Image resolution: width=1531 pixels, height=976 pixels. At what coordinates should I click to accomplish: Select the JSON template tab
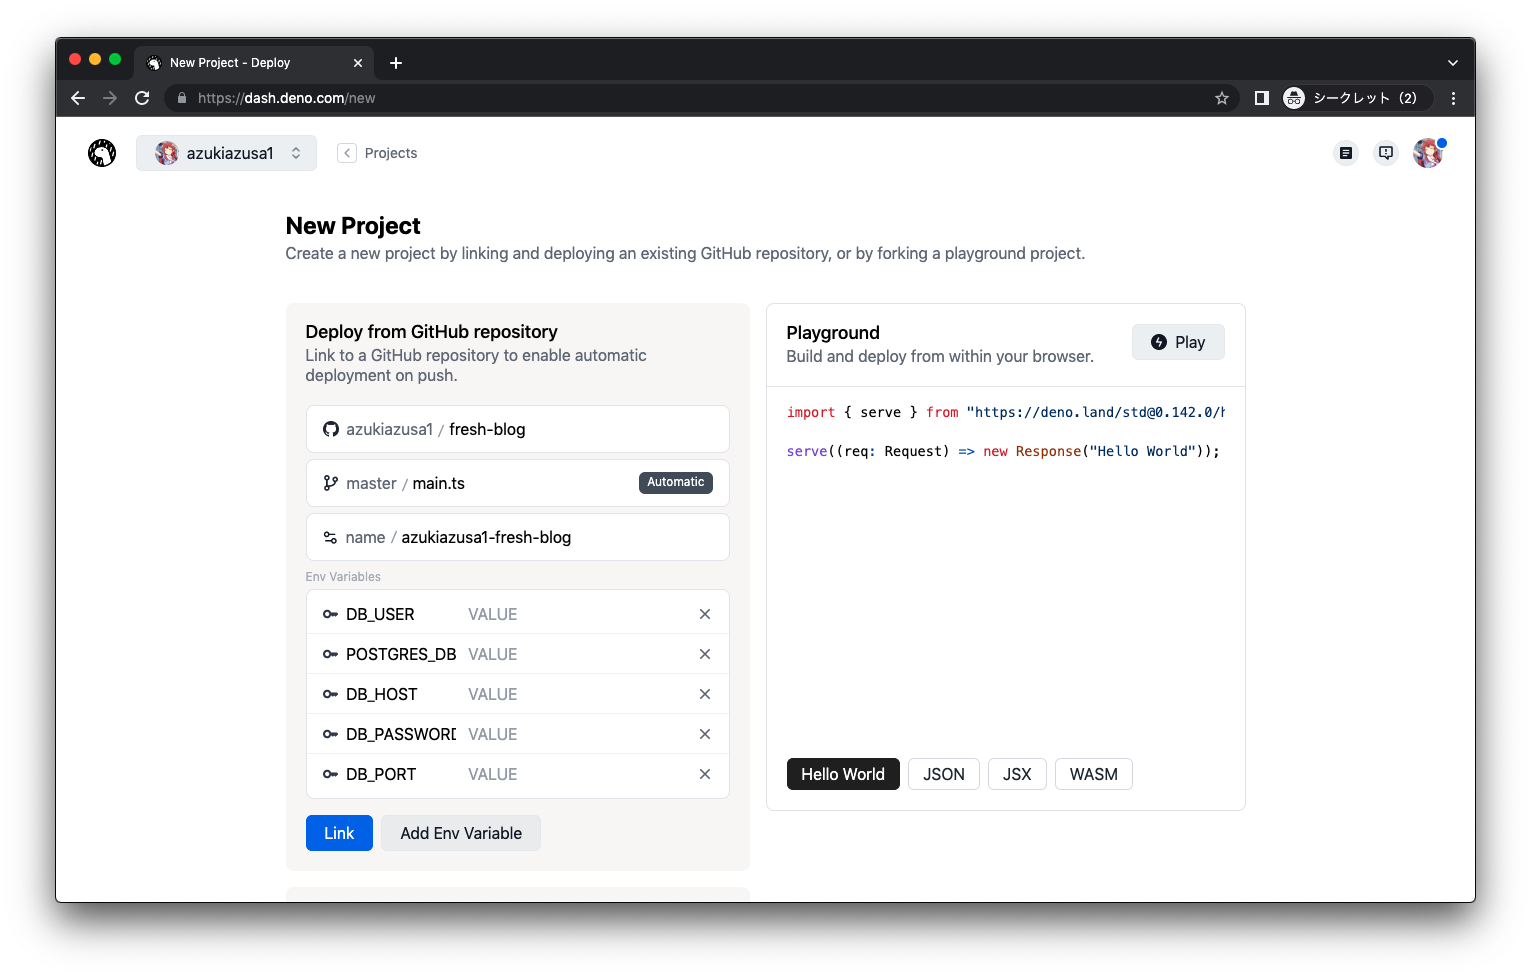(x=944, y=774)
